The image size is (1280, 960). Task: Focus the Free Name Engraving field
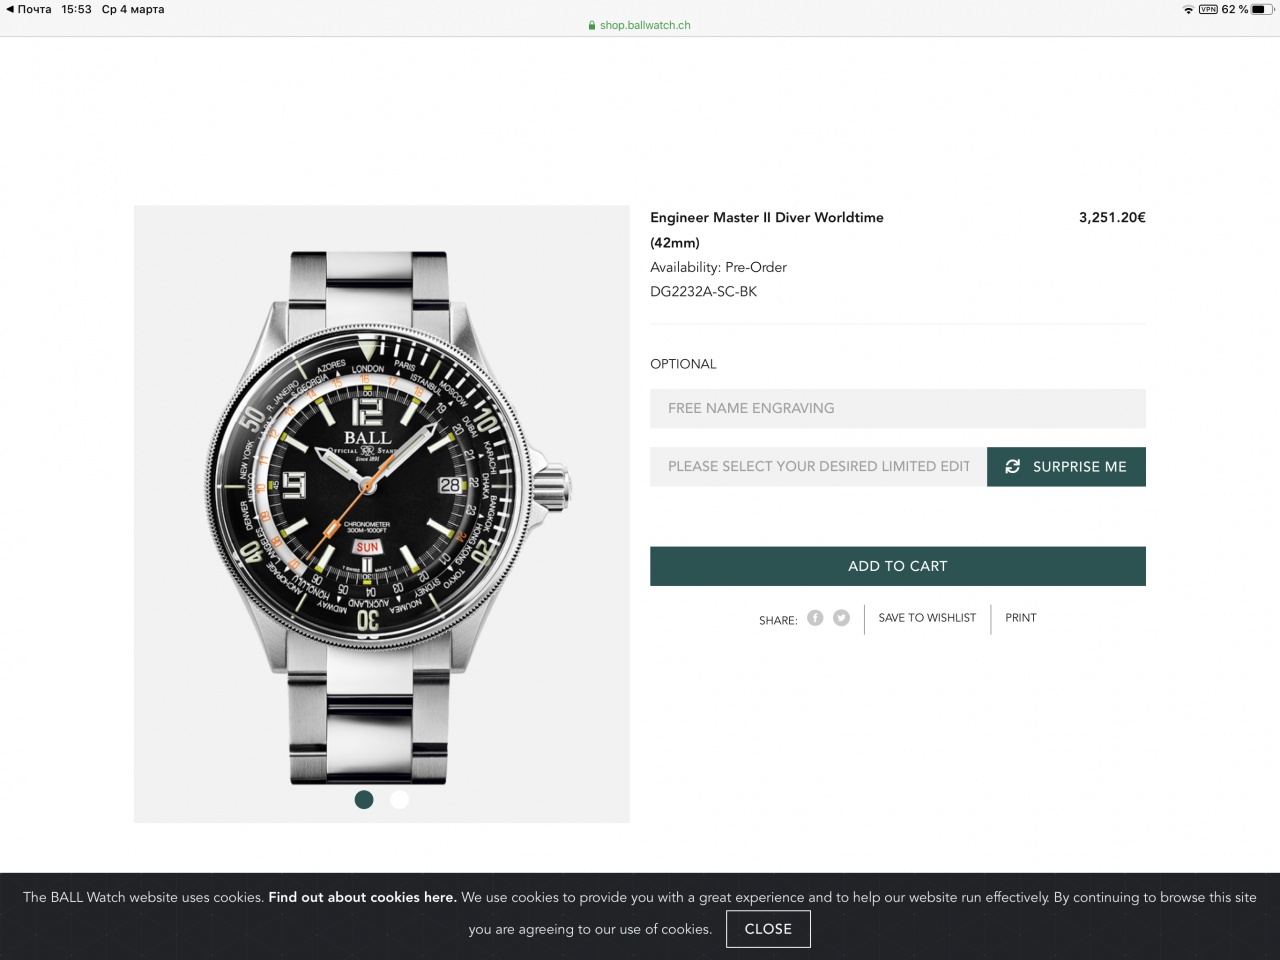click(x=897, y=408)
